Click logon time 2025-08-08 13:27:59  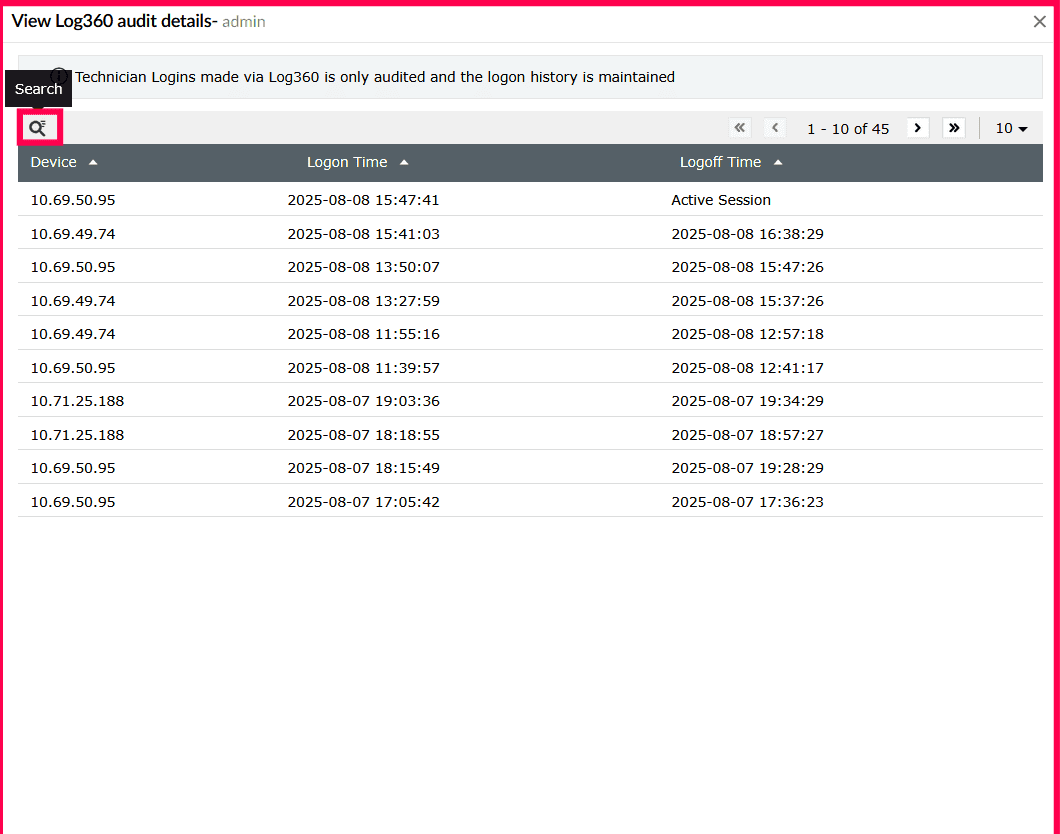coord(363,301)
